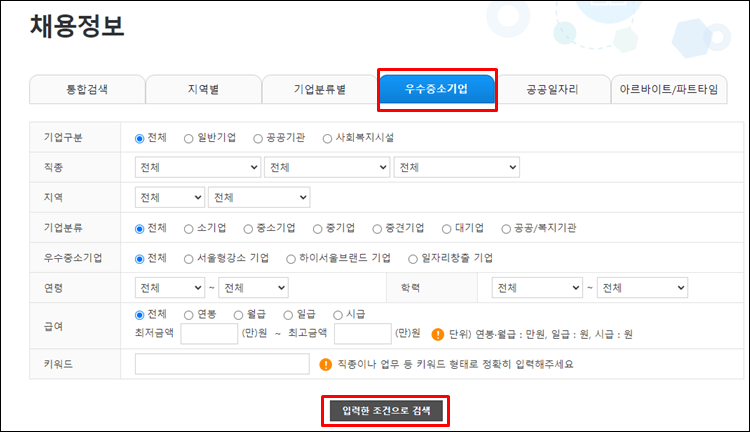Open the first 직종 dropdown
Image resolution: width=750 pixels, height=432 pixels.
(197, 167)
